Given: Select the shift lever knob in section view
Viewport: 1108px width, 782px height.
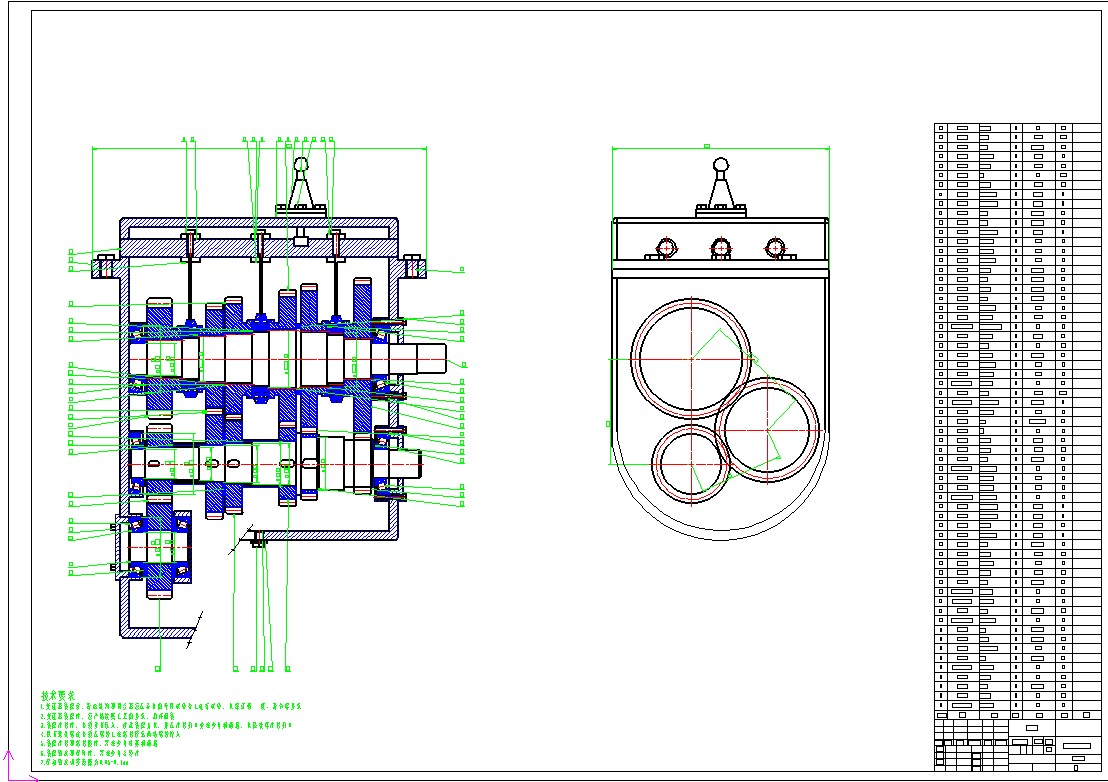Looking at the screenshot, I should (301, 165).
